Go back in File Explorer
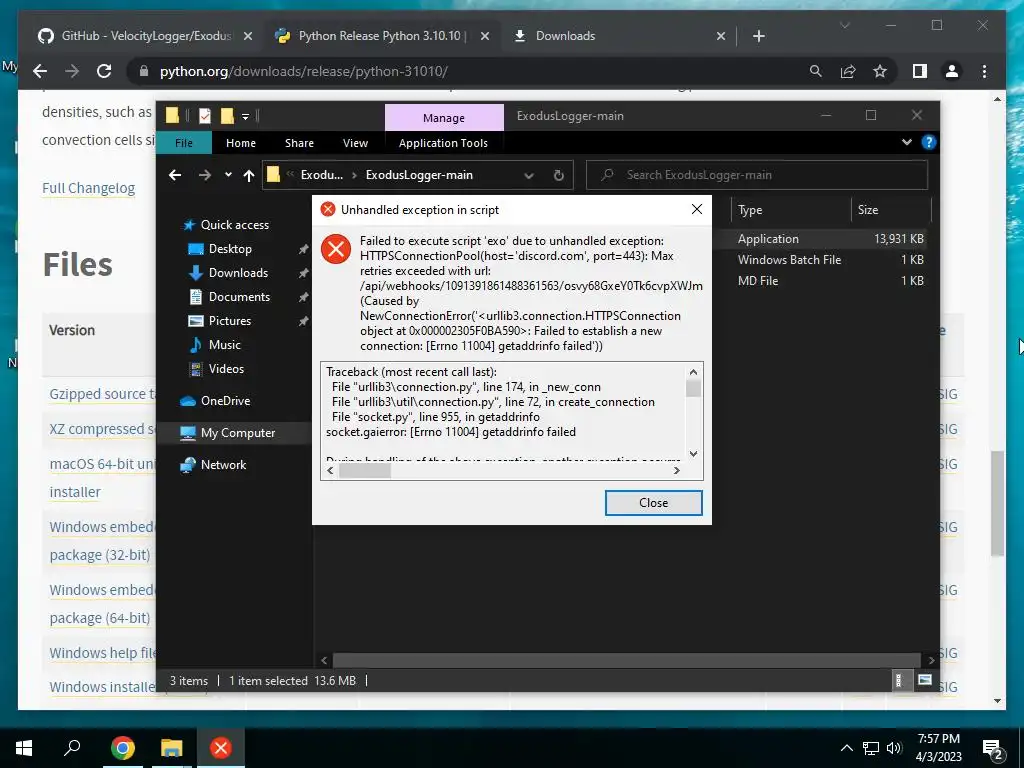 click(x=175, y=175)
